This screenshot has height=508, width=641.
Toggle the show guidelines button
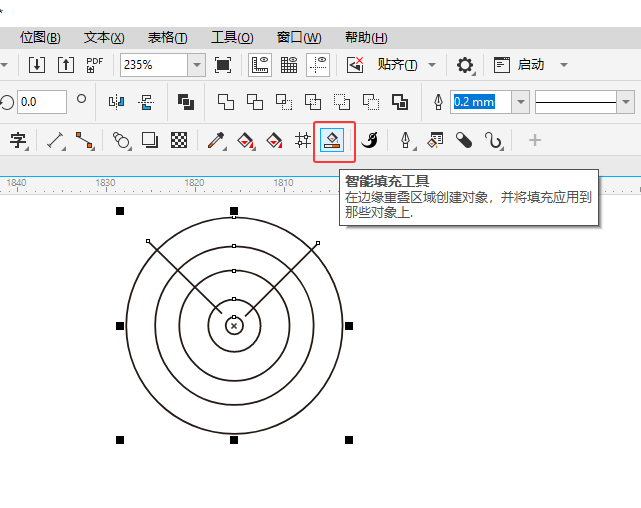318,65
